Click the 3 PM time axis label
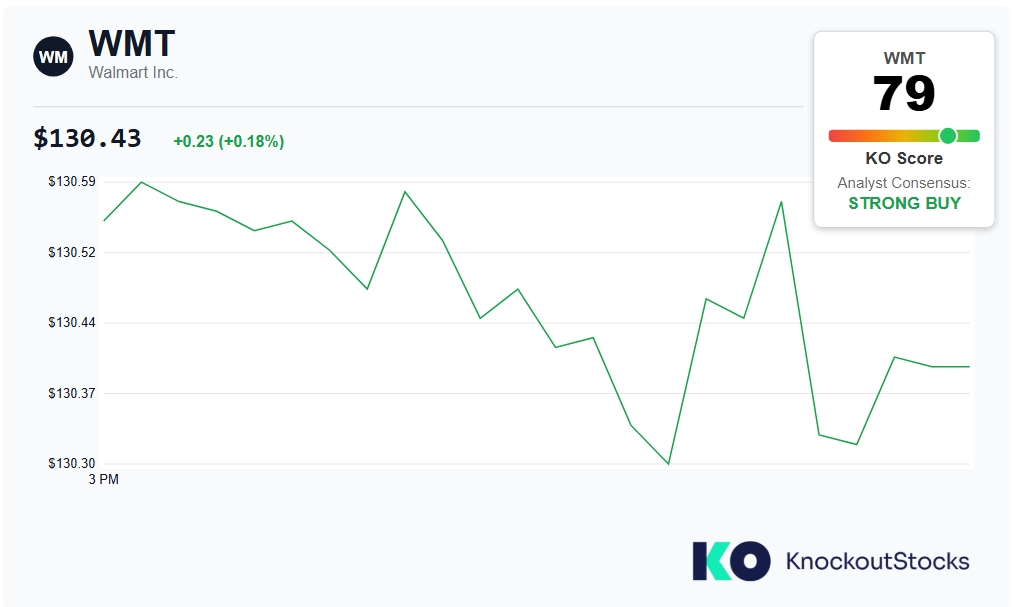Image resolution: width=1012 pixels, height=607 pixels. (x=104, y=479)
